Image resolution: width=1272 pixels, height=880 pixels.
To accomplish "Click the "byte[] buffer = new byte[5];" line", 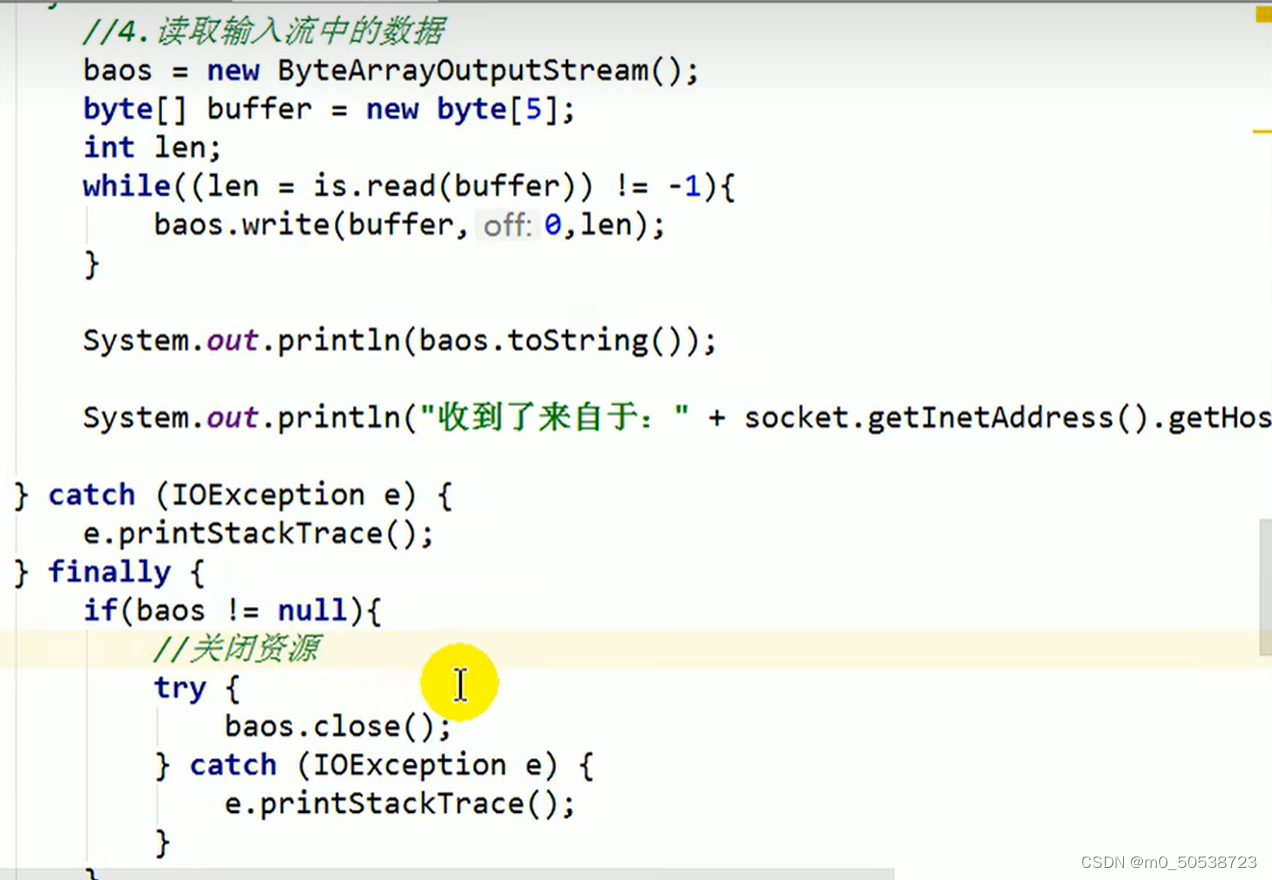I will pyautogui.click(x=329, y=109).
